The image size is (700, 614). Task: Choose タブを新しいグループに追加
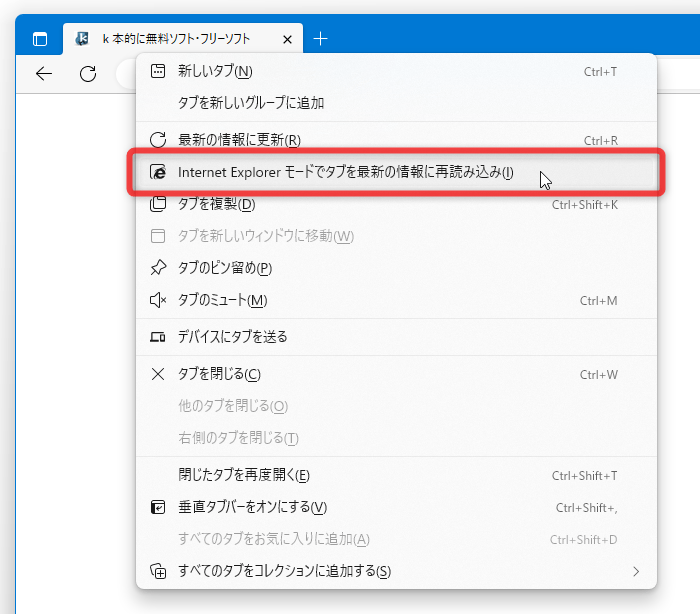[396, 103]
